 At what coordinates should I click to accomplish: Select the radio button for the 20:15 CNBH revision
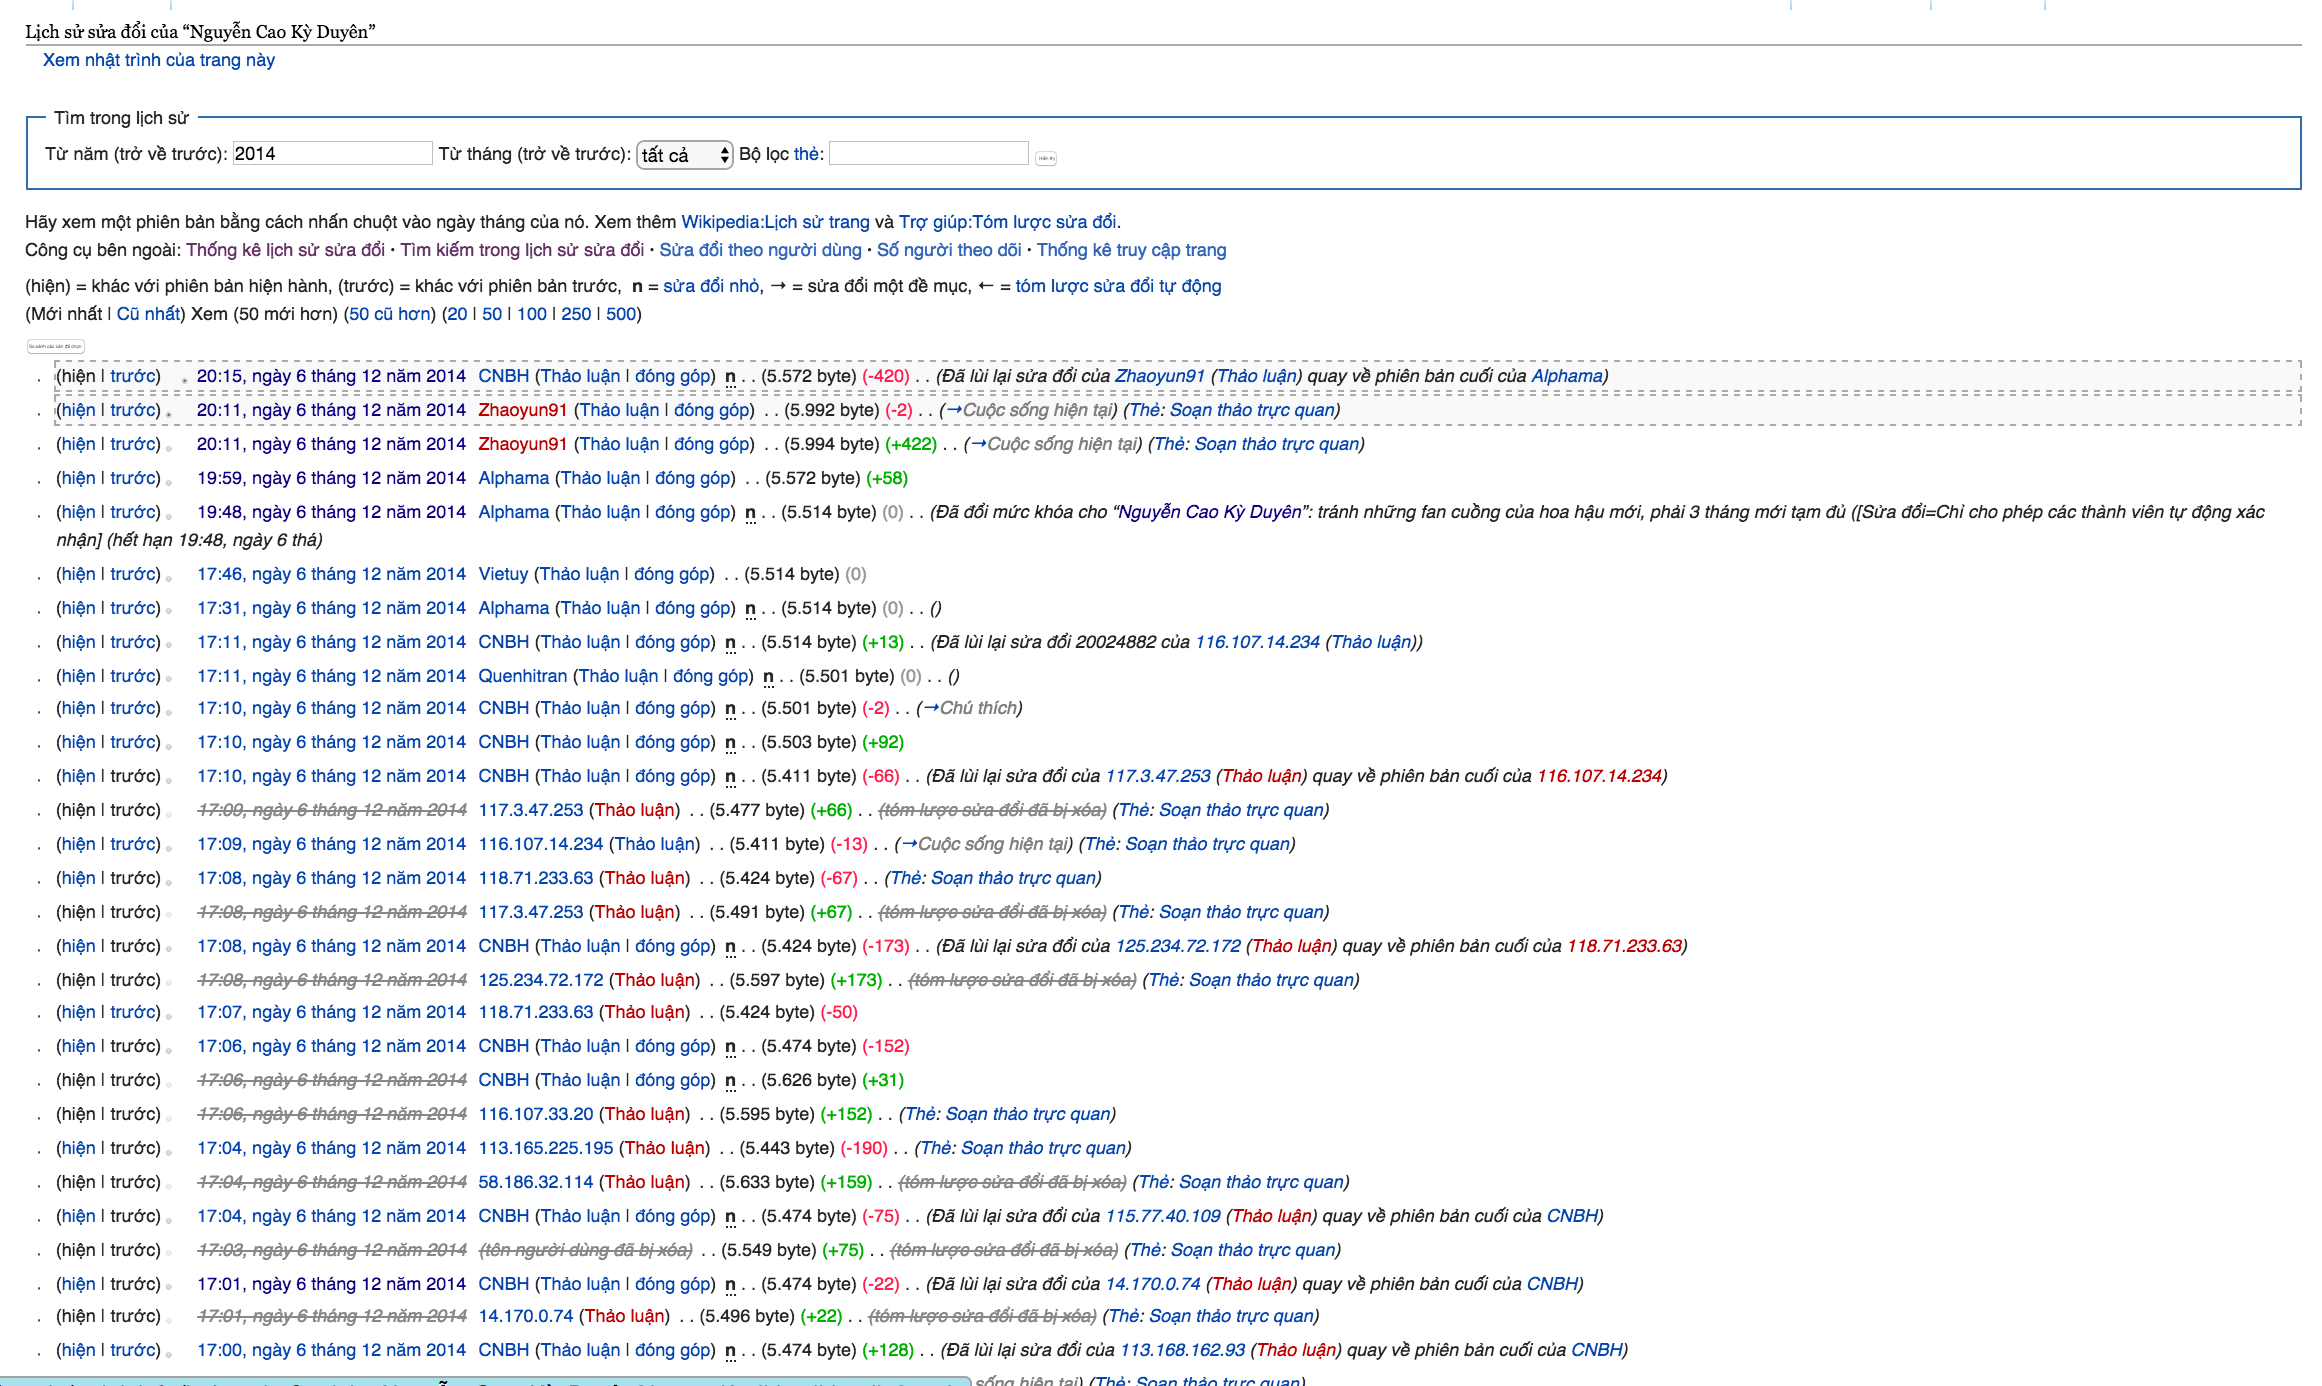[x=184, y=380]
